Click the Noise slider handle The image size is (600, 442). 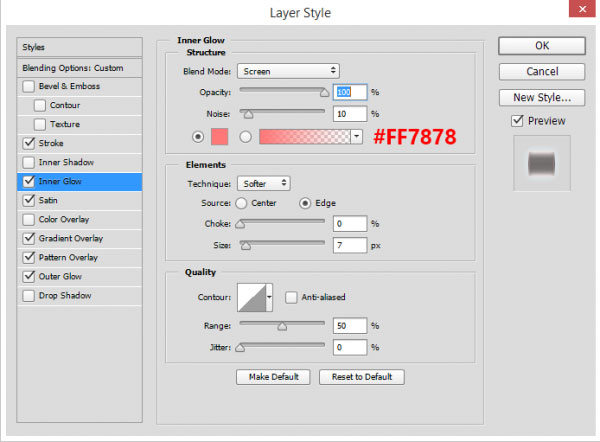248,114
